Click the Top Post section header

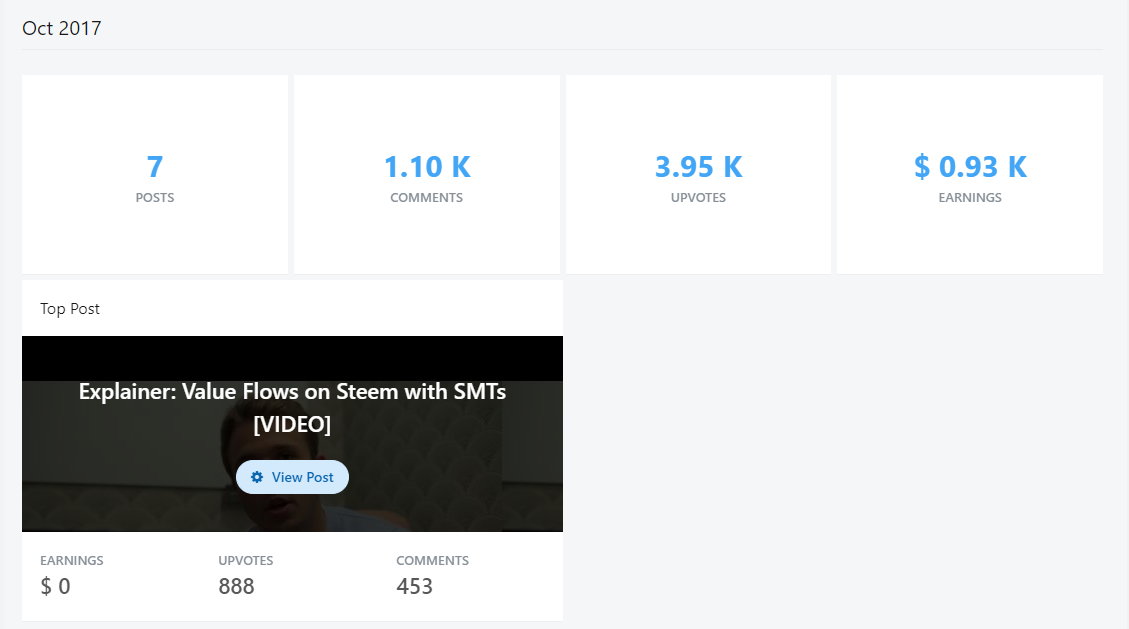pos(70,309)
